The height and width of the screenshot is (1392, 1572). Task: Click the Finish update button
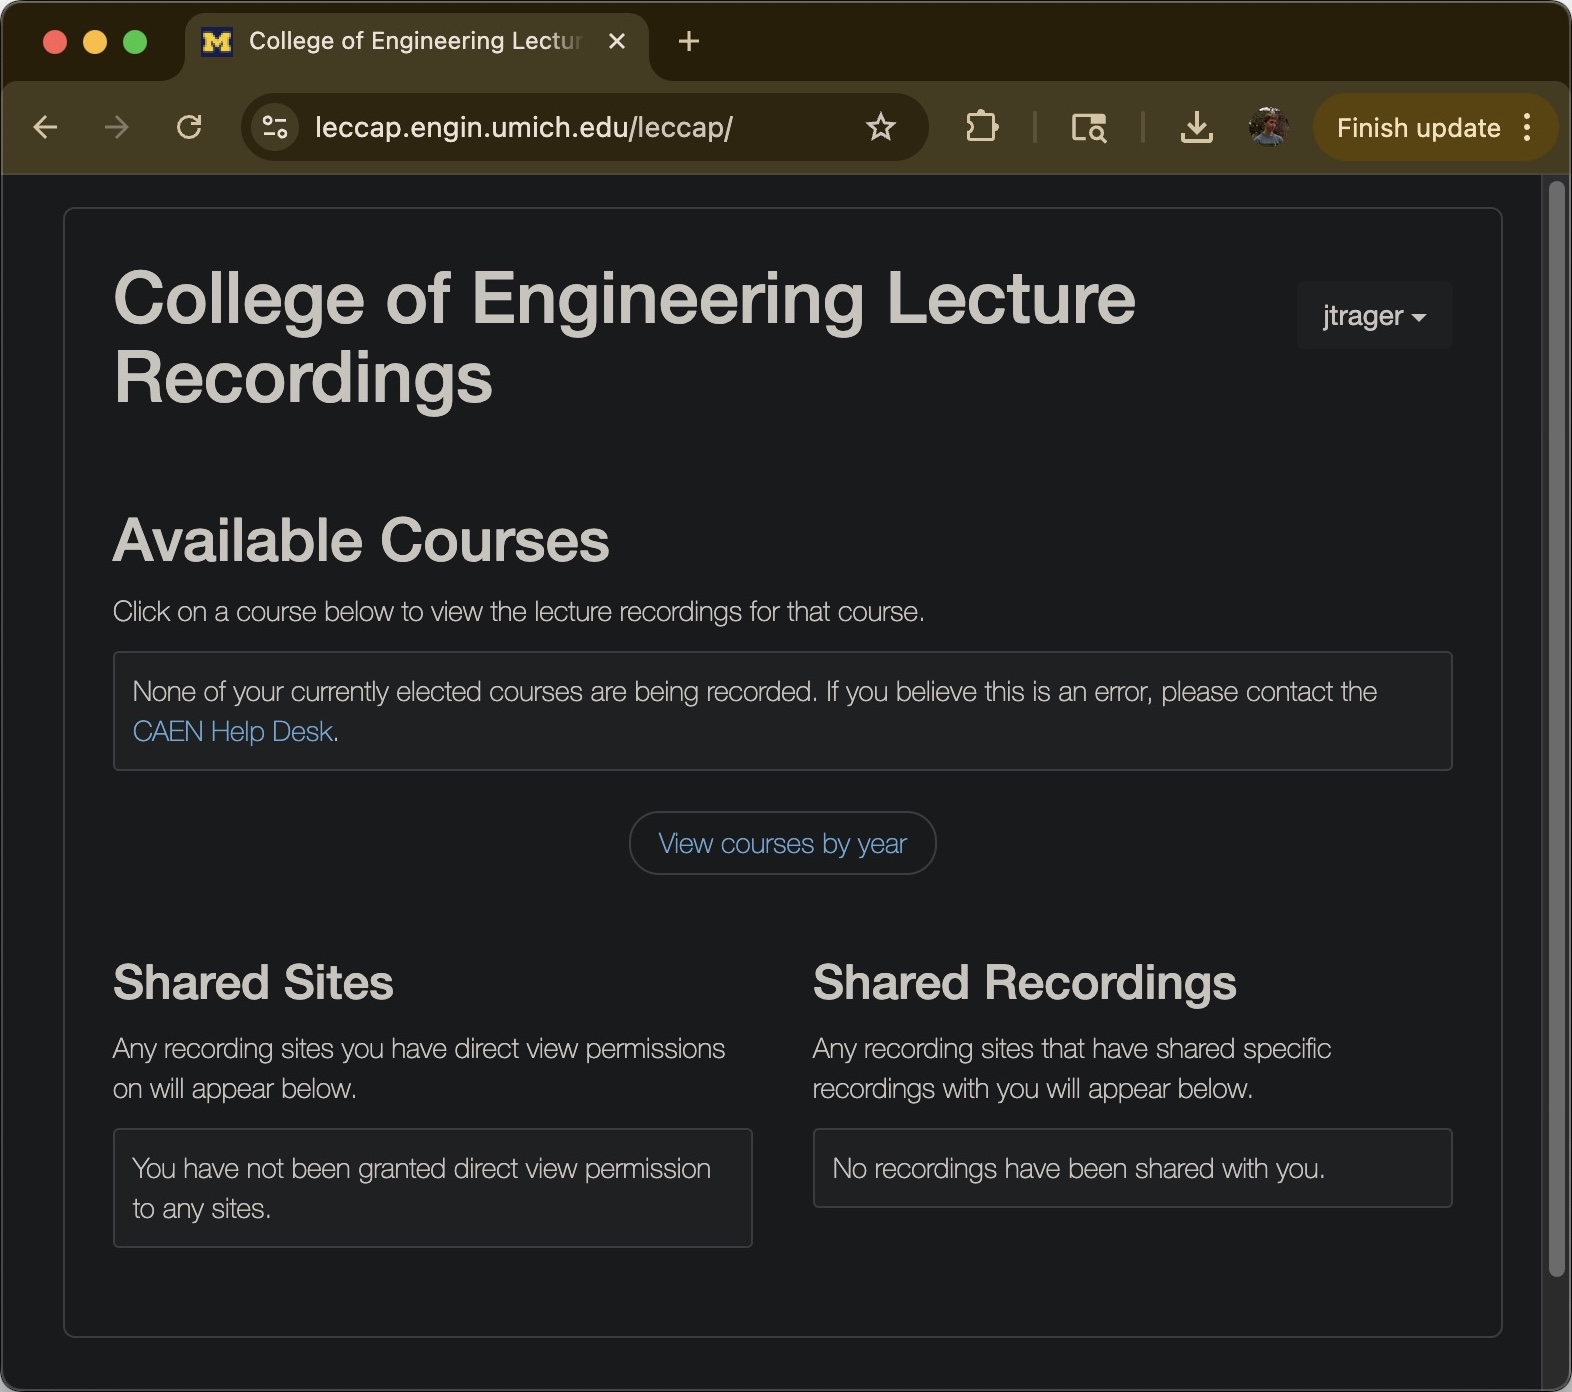(x=1417, y=128)
